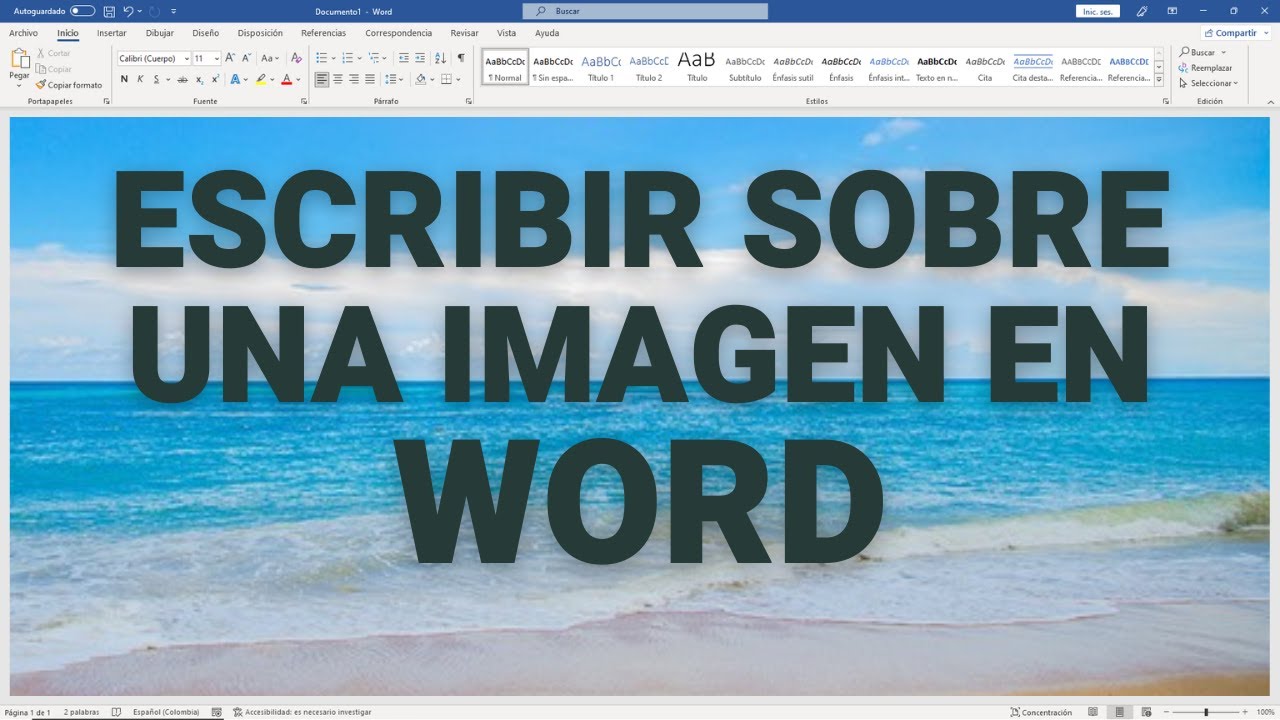Switch to the Disposición tab

click(260, 33)
